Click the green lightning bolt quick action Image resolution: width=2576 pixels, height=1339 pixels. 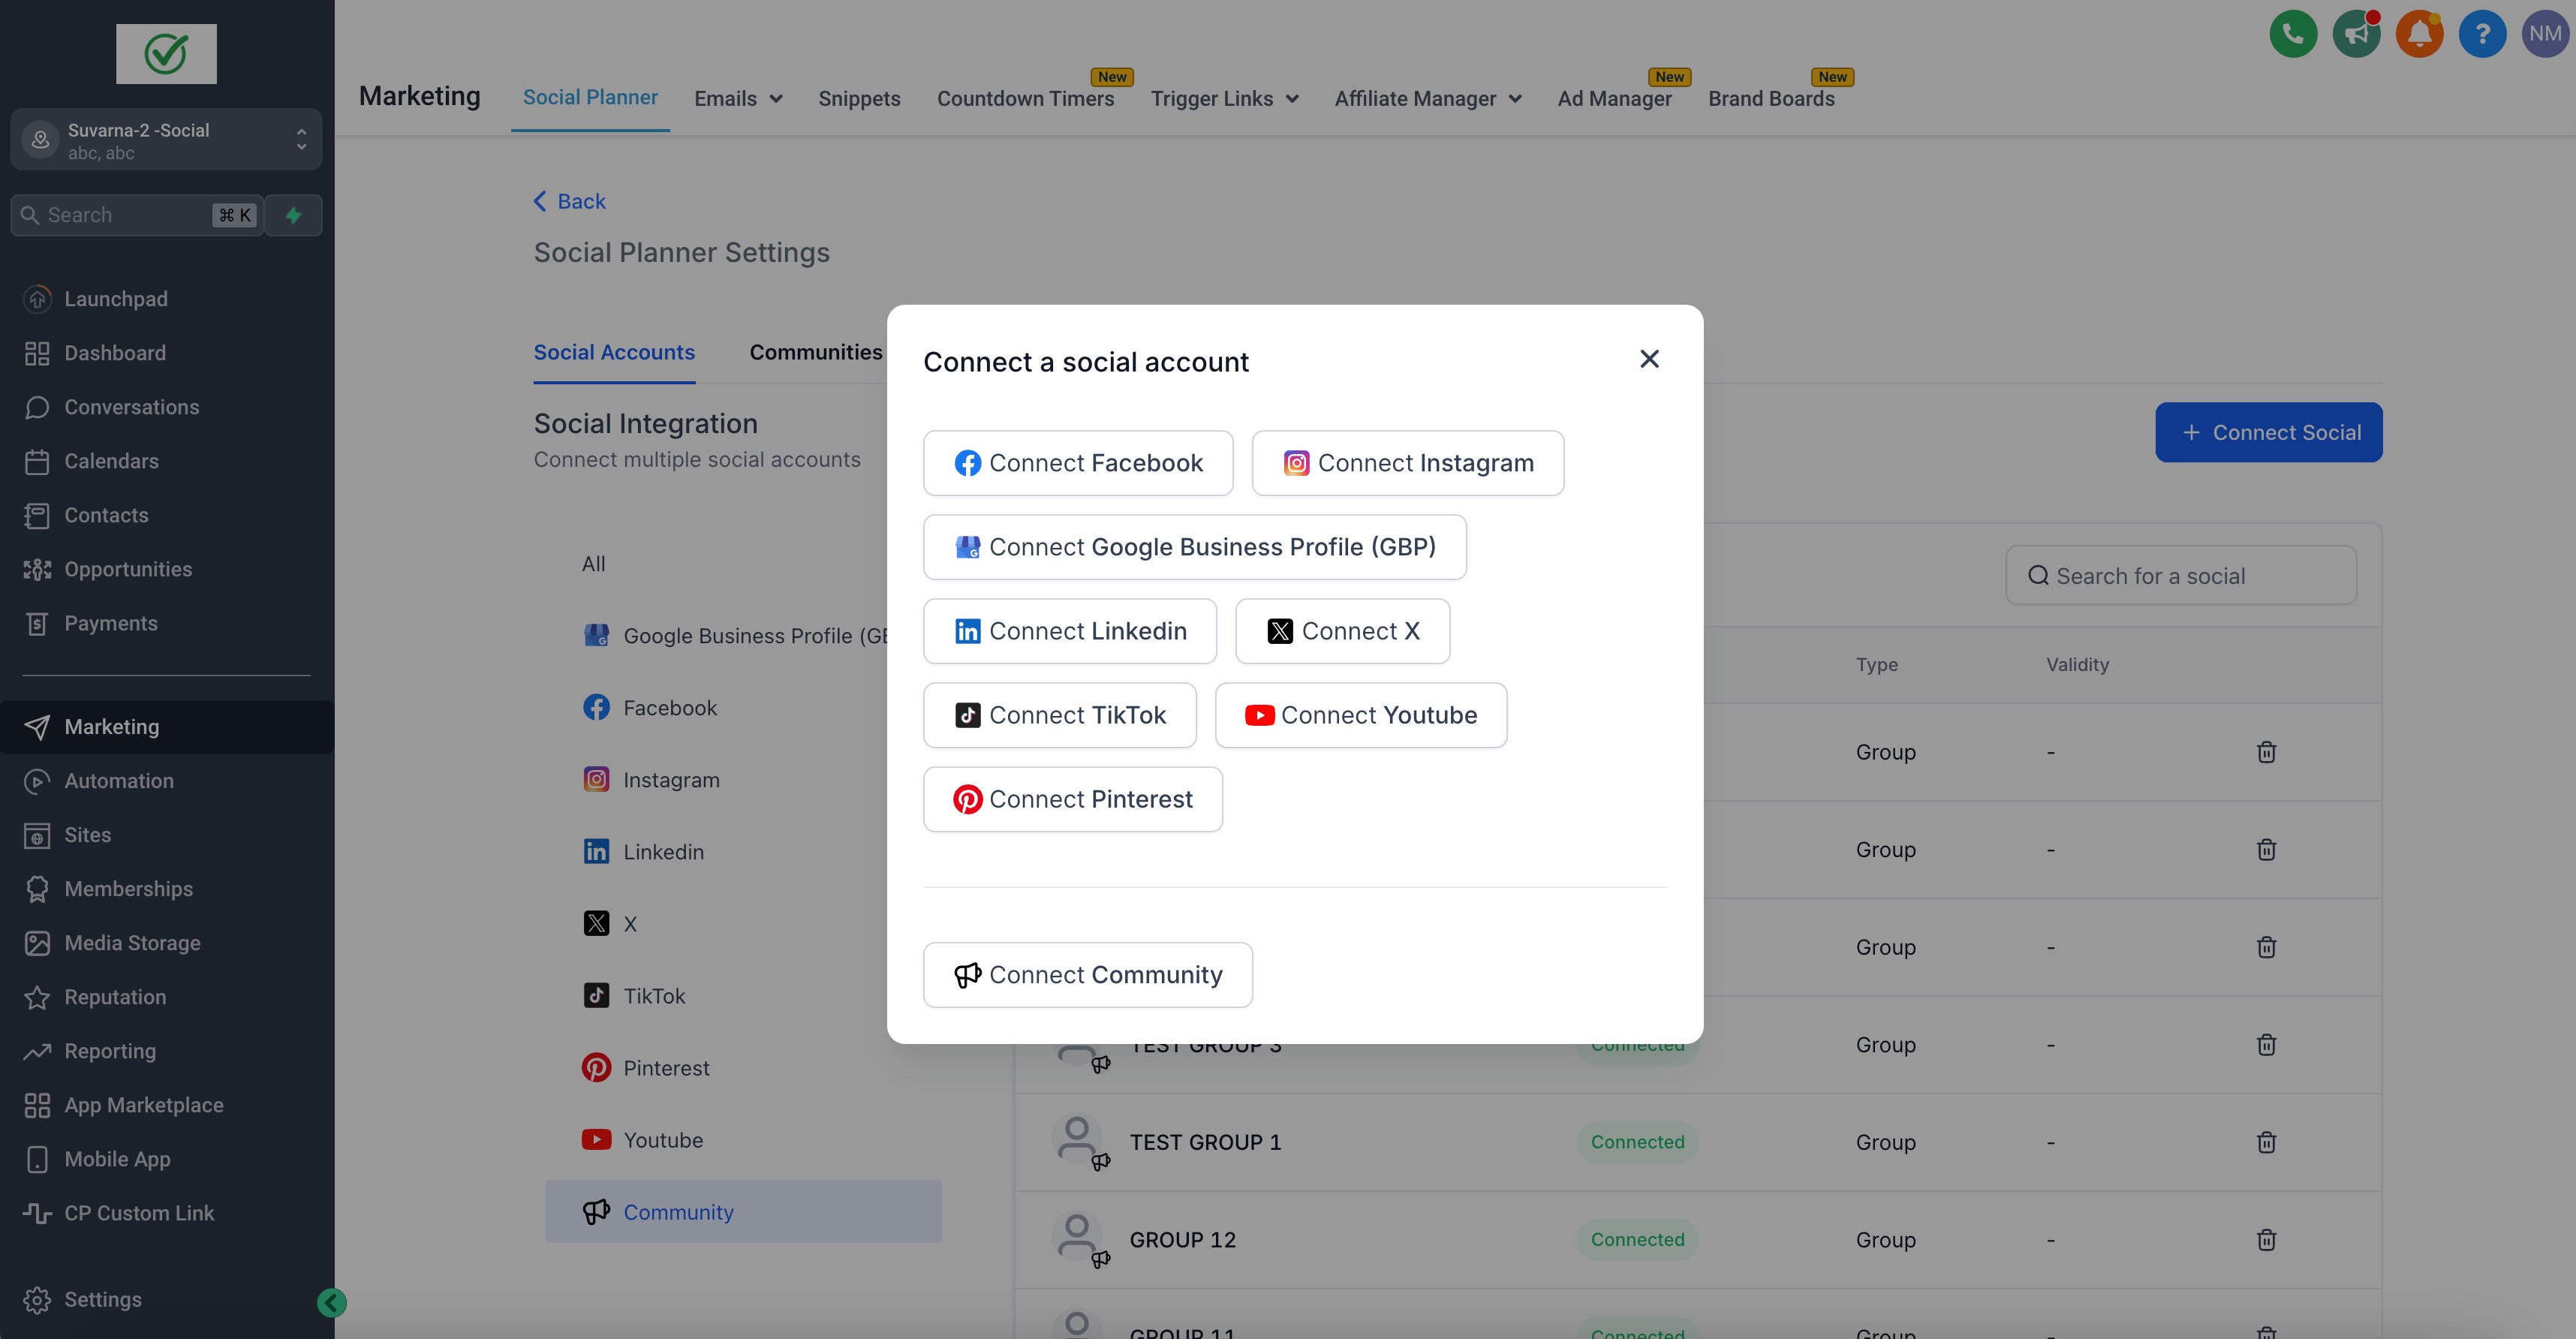click(294, 215)
